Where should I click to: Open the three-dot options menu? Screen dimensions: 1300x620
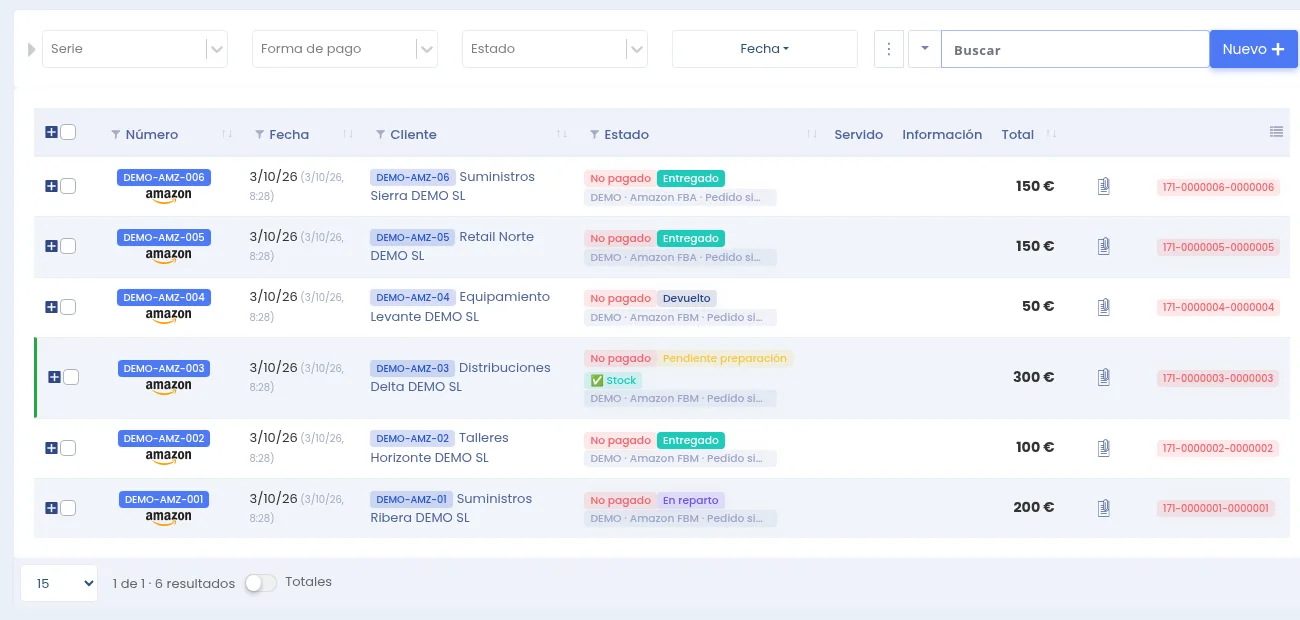click(x=889, y=49)
